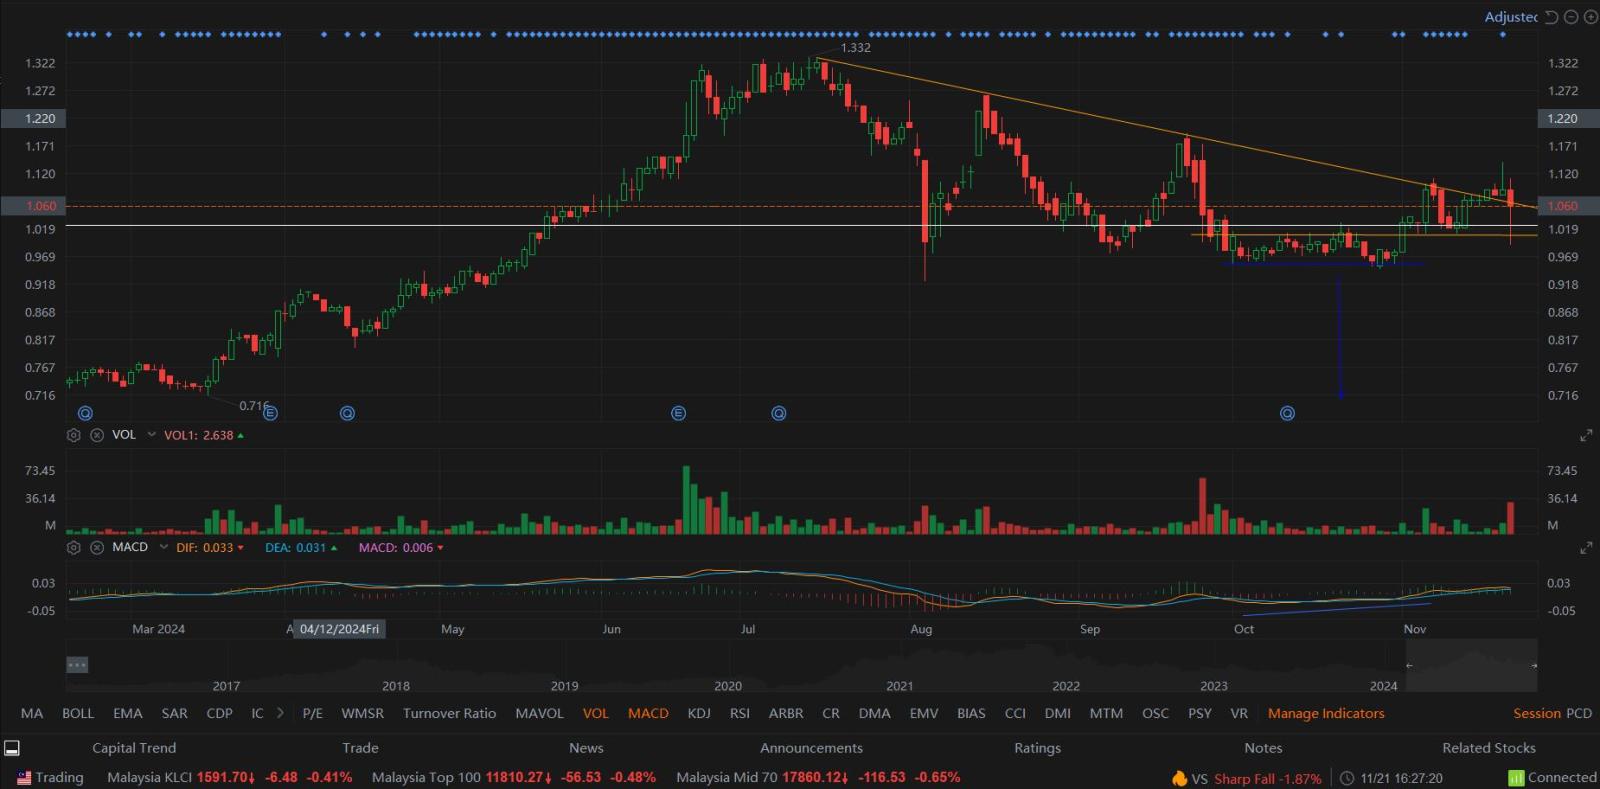Open the Adjusted price dropdown

(1511, 17)
